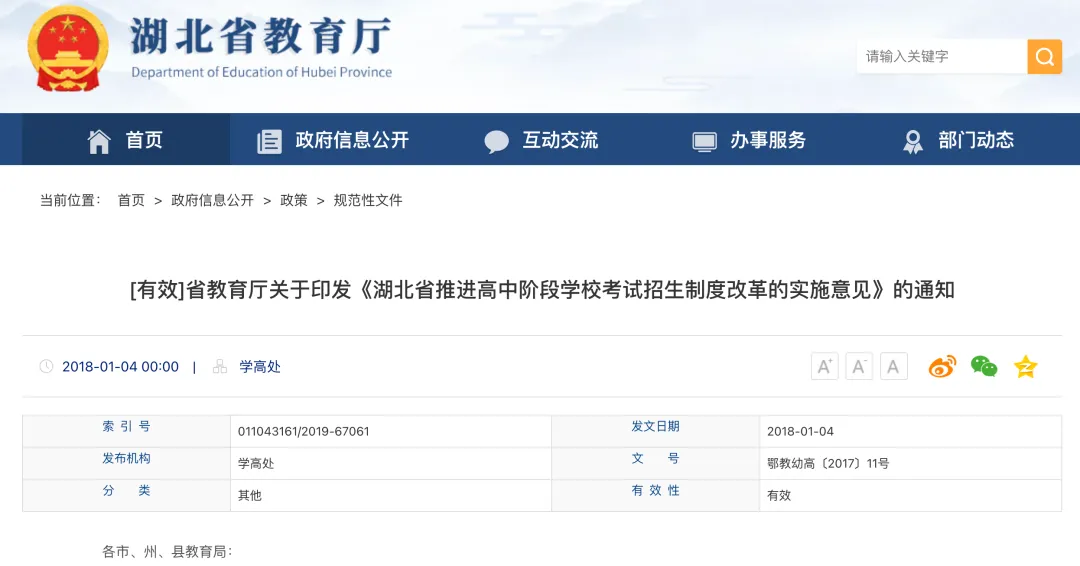The image size is (1080, 566).
Task: Decrease font size with A- button
Action: coord(859,366)
